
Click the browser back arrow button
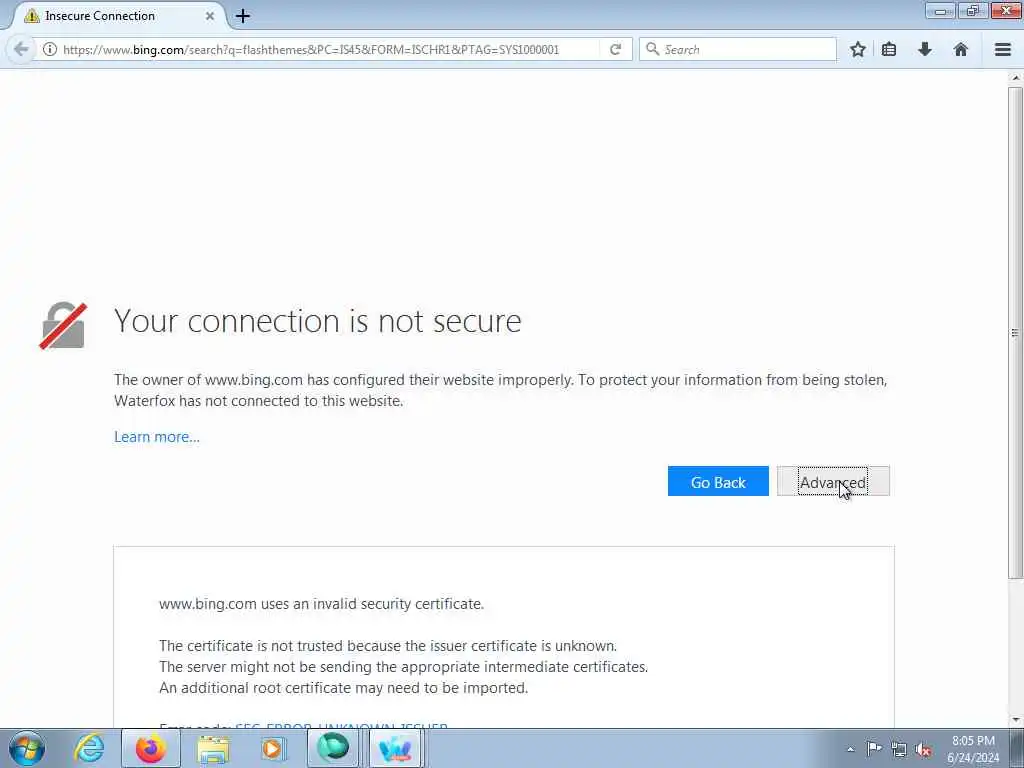click(x=21, y=49)
